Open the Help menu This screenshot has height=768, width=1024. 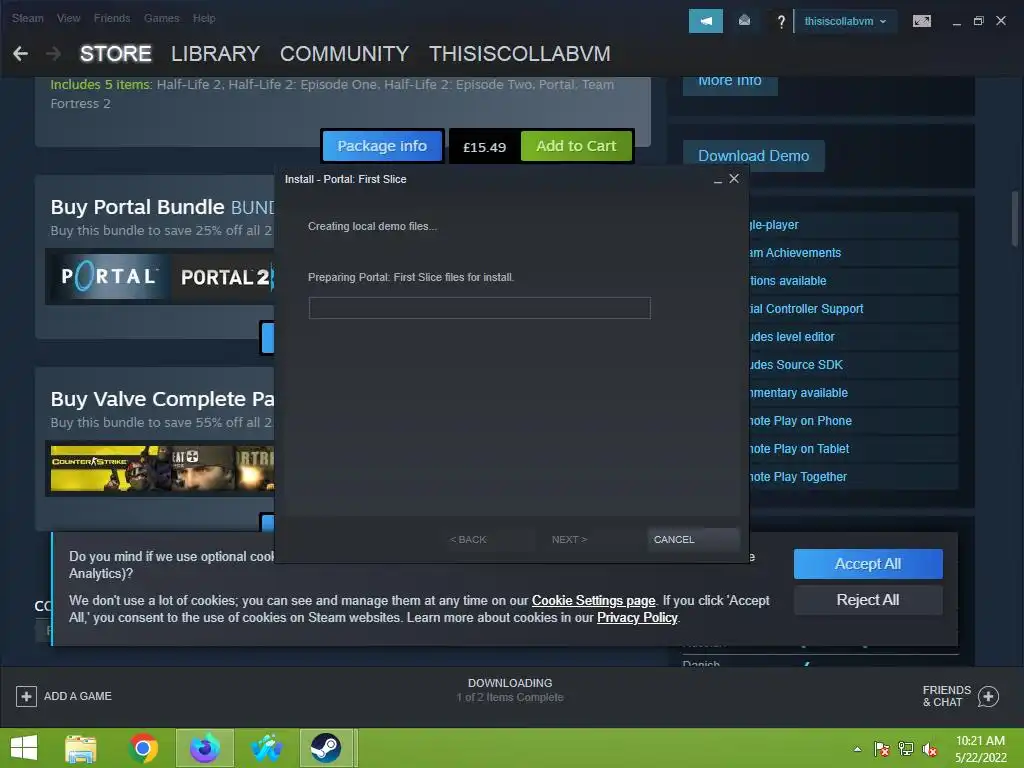coord(204,18)
